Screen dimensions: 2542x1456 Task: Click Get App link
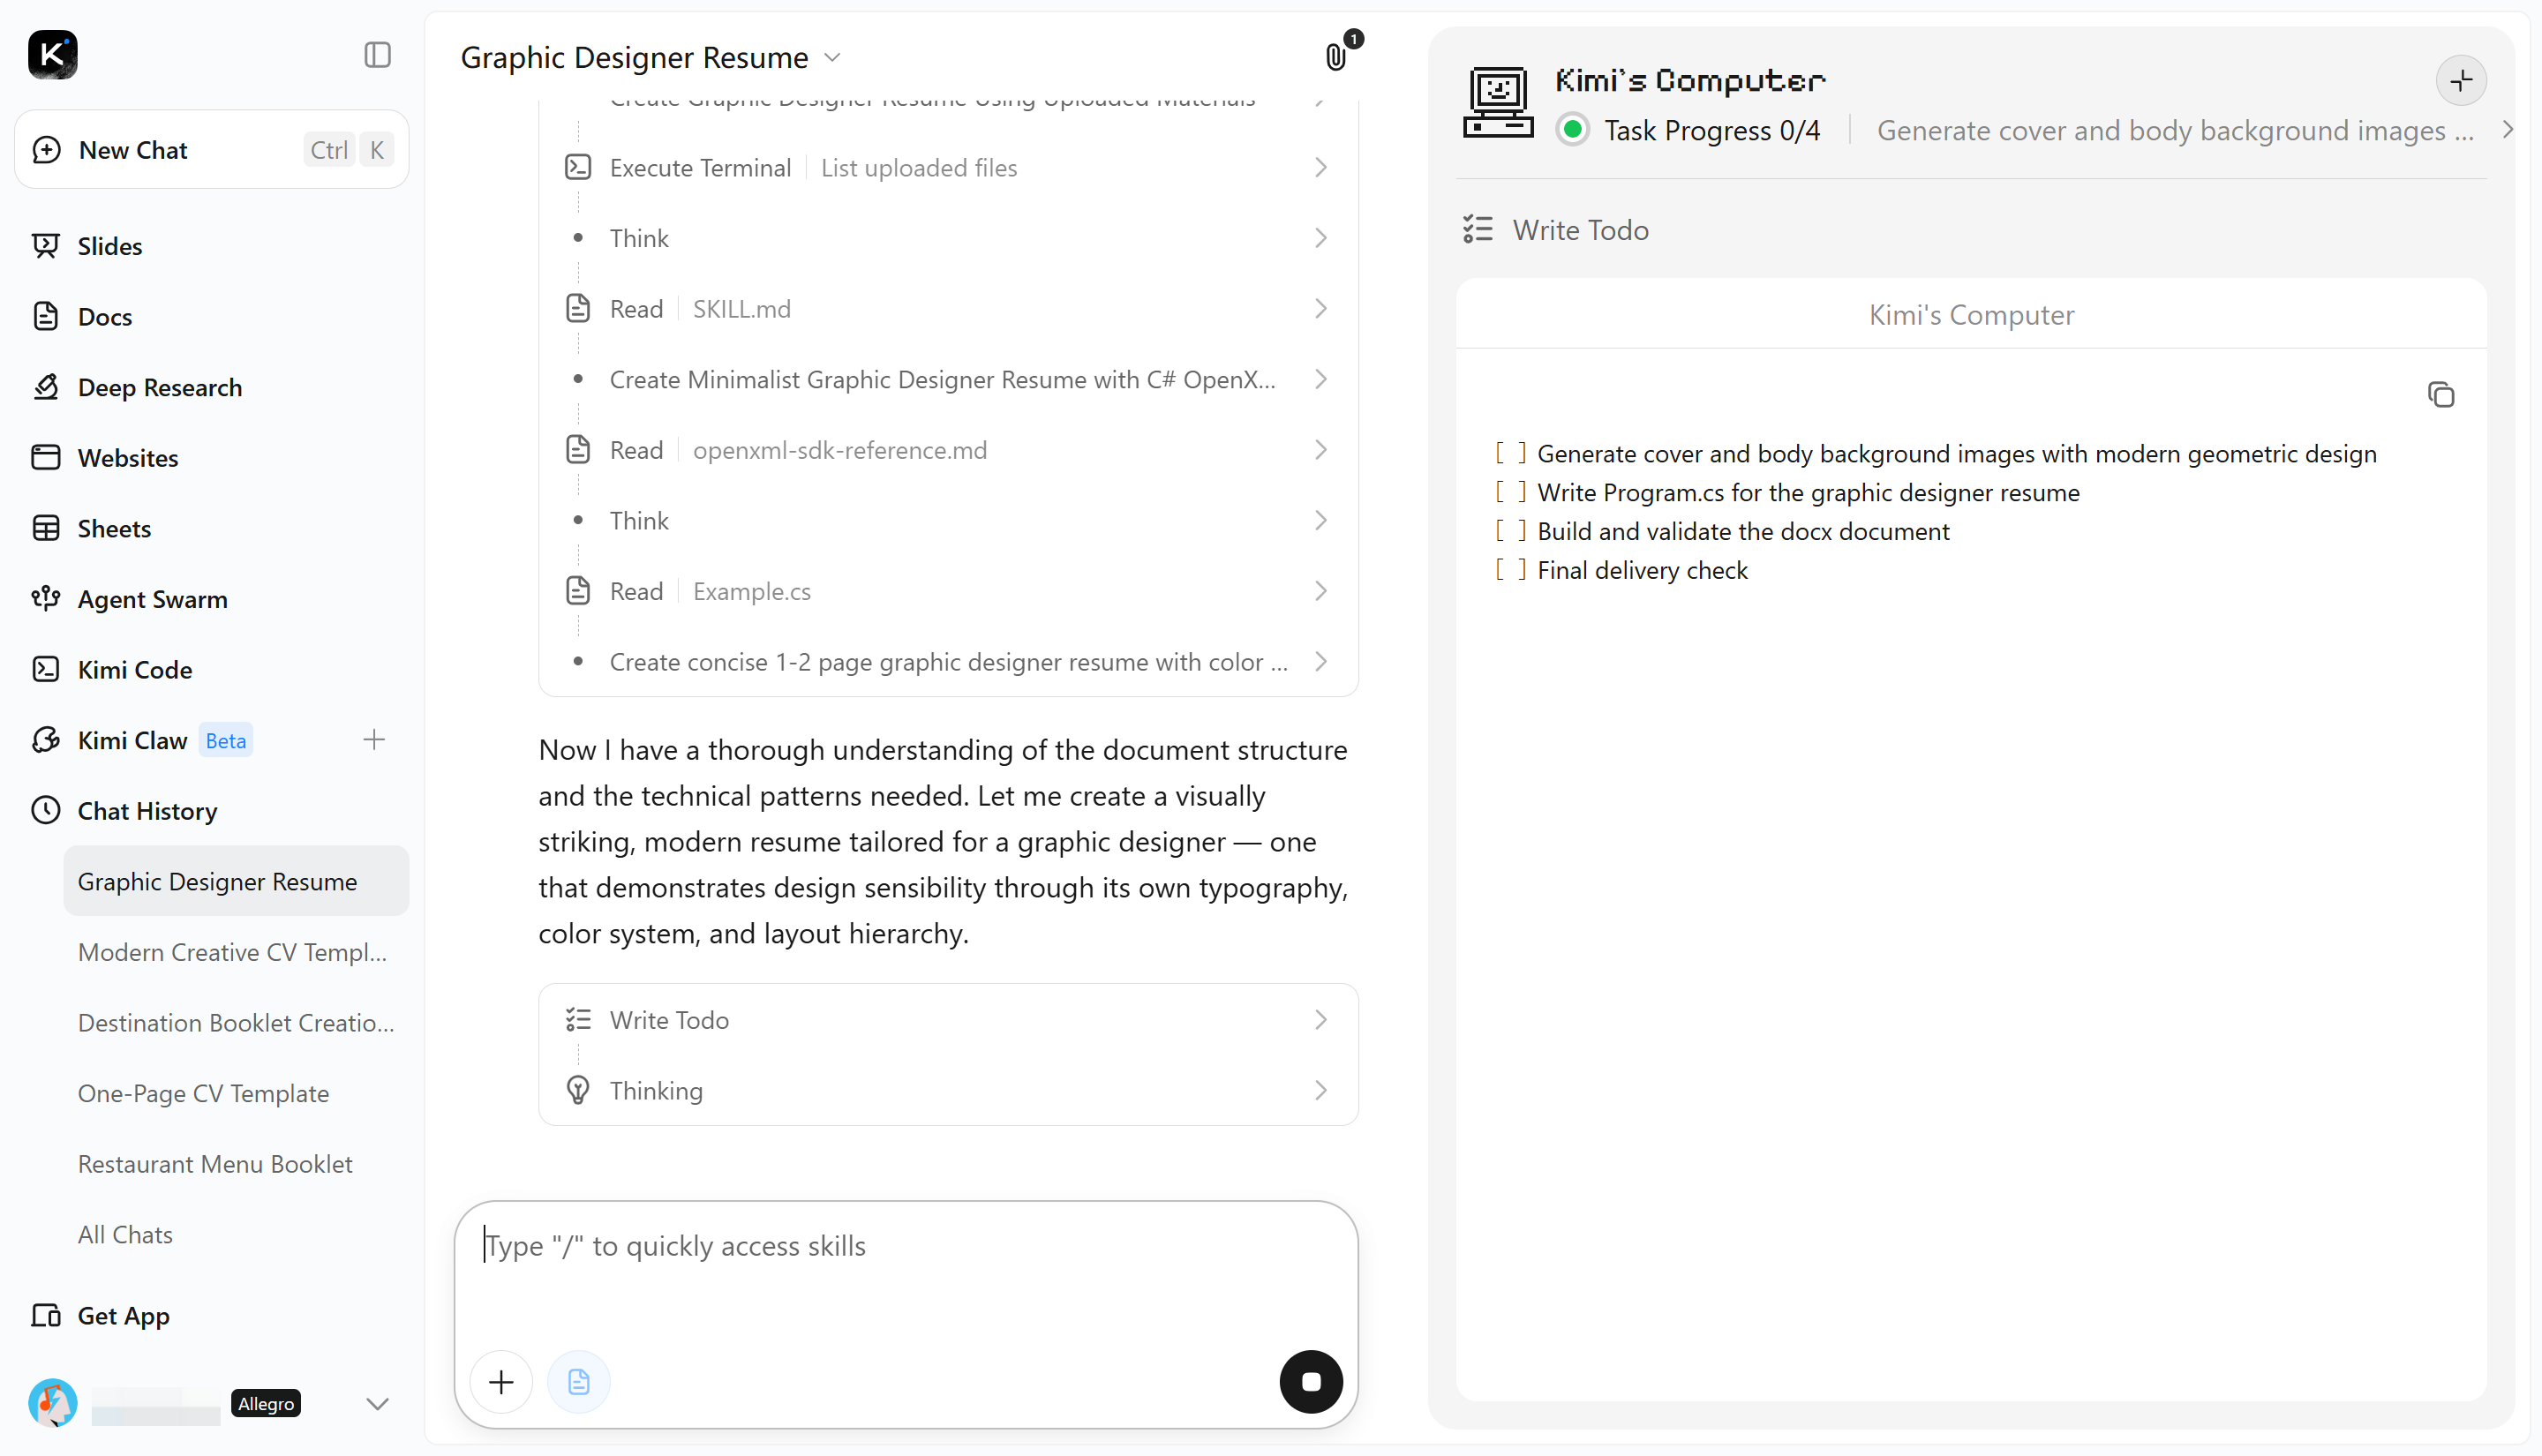coord(212,1315)
